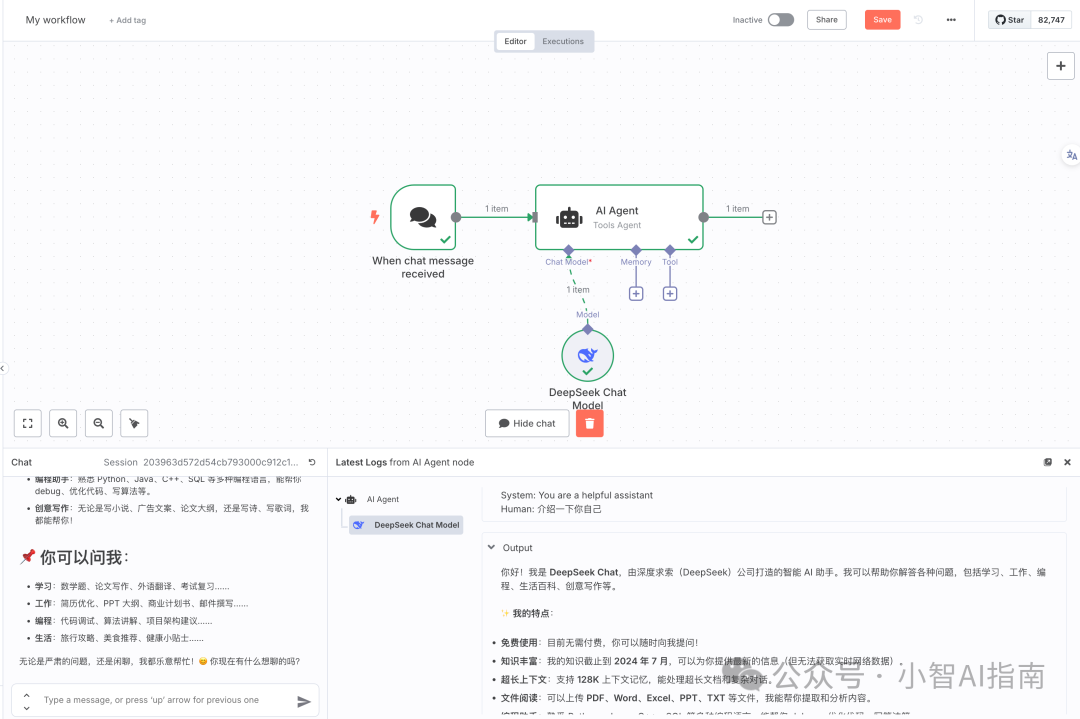Viewport: 1080px width, 719px height.
Task: Save the workflow
Action: [x=882, y=19]
